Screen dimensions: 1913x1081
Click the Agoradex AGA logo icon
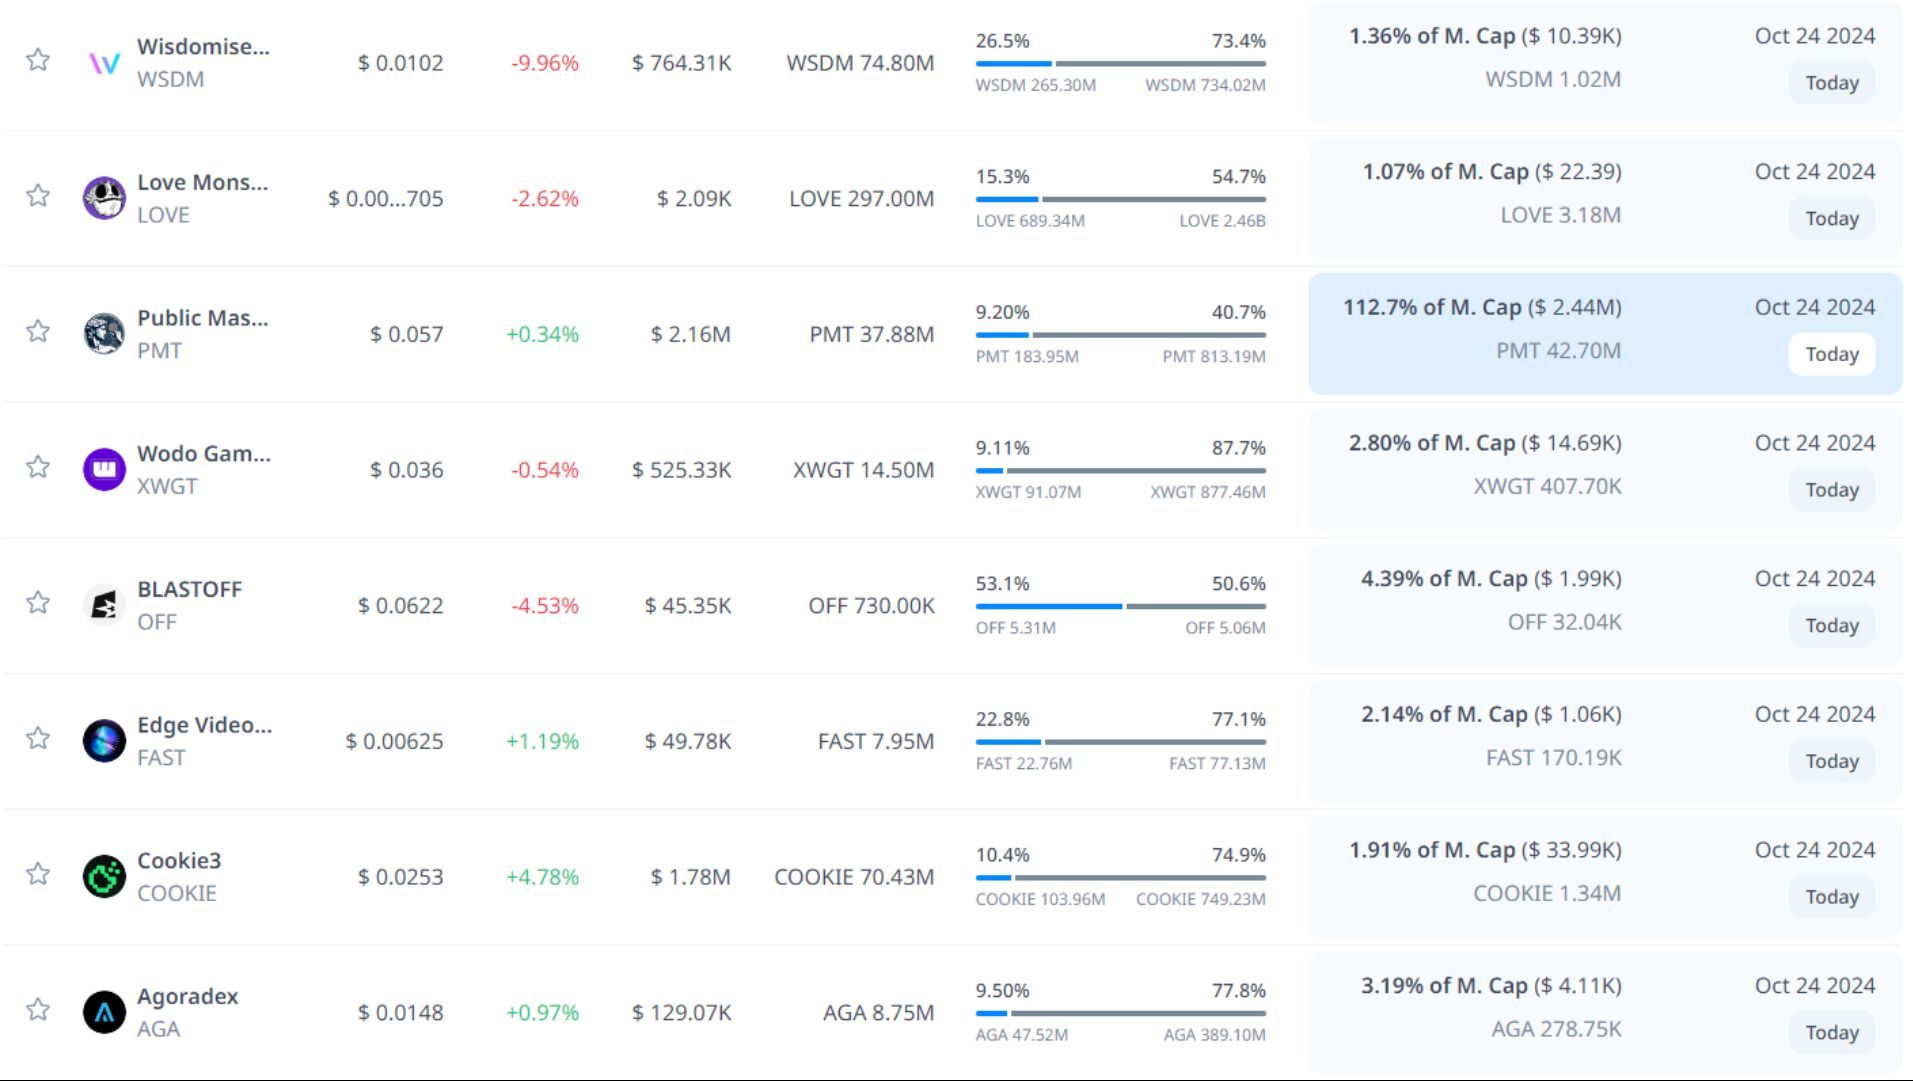coord(104,1012)
